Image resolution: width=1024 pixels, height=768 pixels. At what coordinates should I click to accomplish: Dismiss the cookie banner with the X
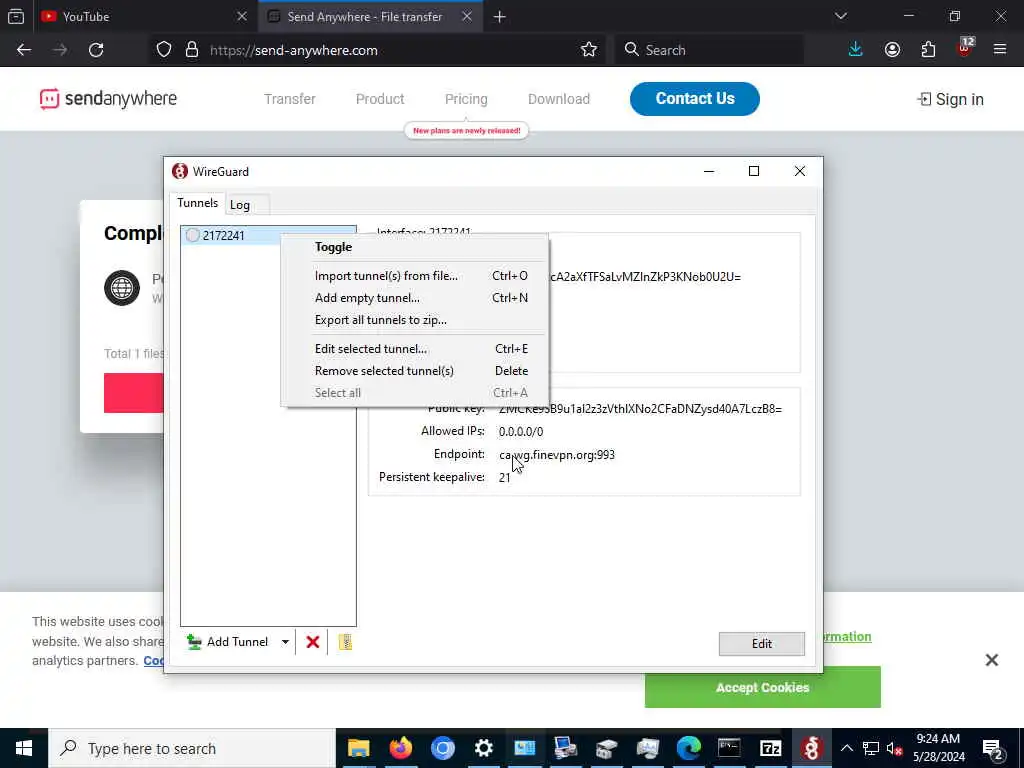pos(991,660)
